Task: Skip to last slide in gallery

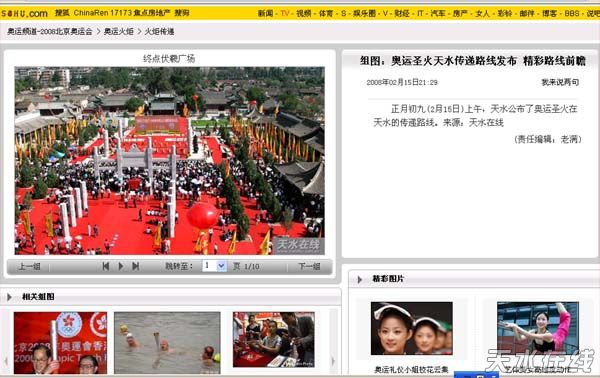Action: tap(135, 266)
